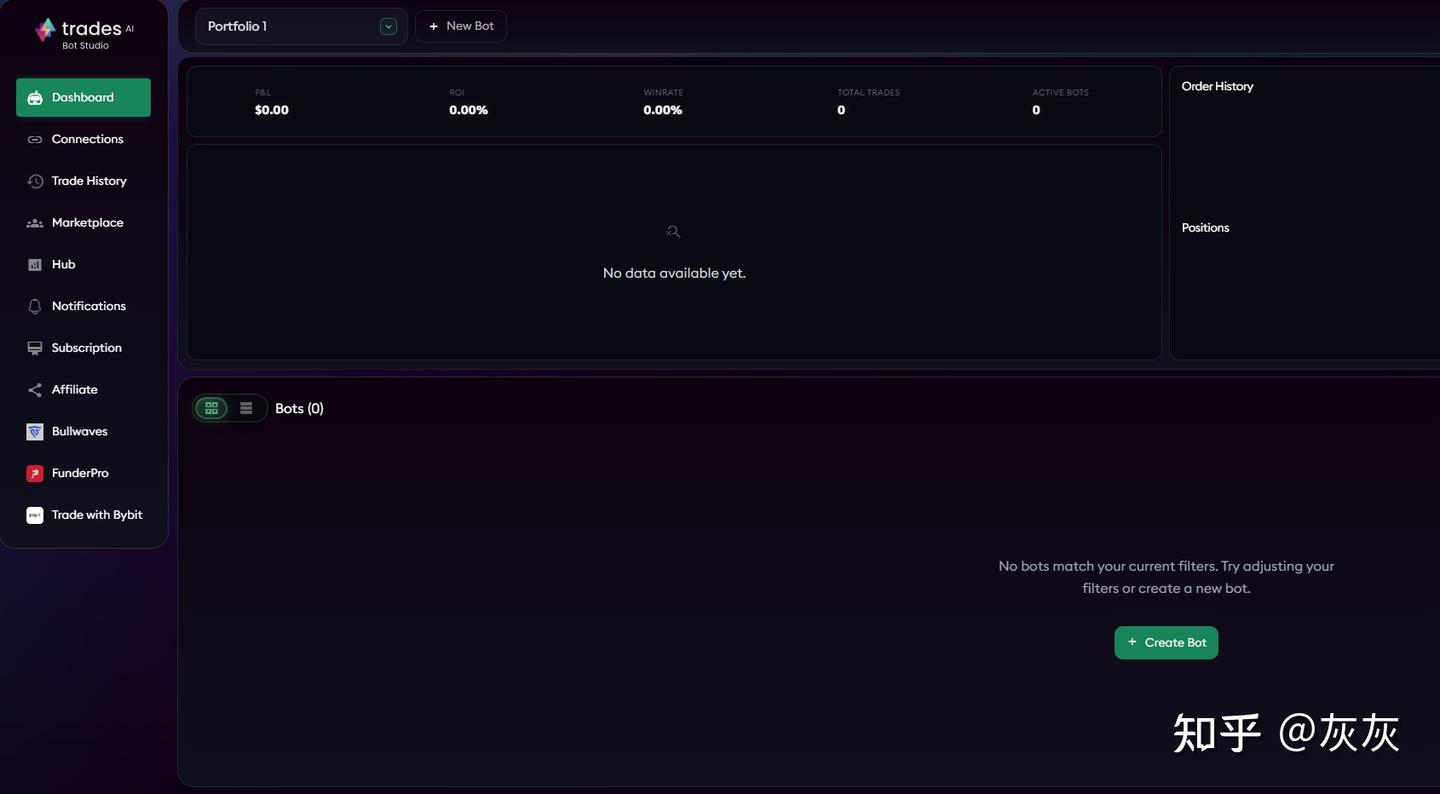Click the "No bots match your current filters" message
1440x794 pixels.
pyautogui.click(x=1166, y=577)
